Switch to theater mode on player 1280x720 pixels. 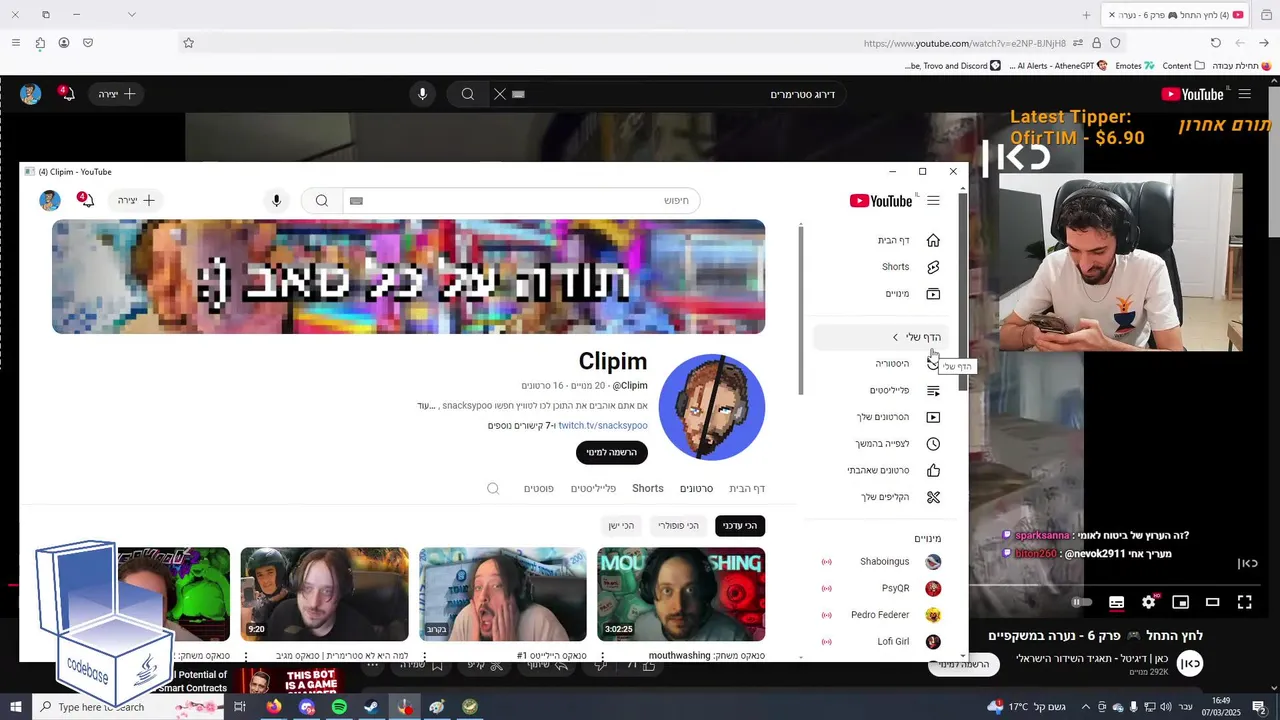(x=1213, y=602)
